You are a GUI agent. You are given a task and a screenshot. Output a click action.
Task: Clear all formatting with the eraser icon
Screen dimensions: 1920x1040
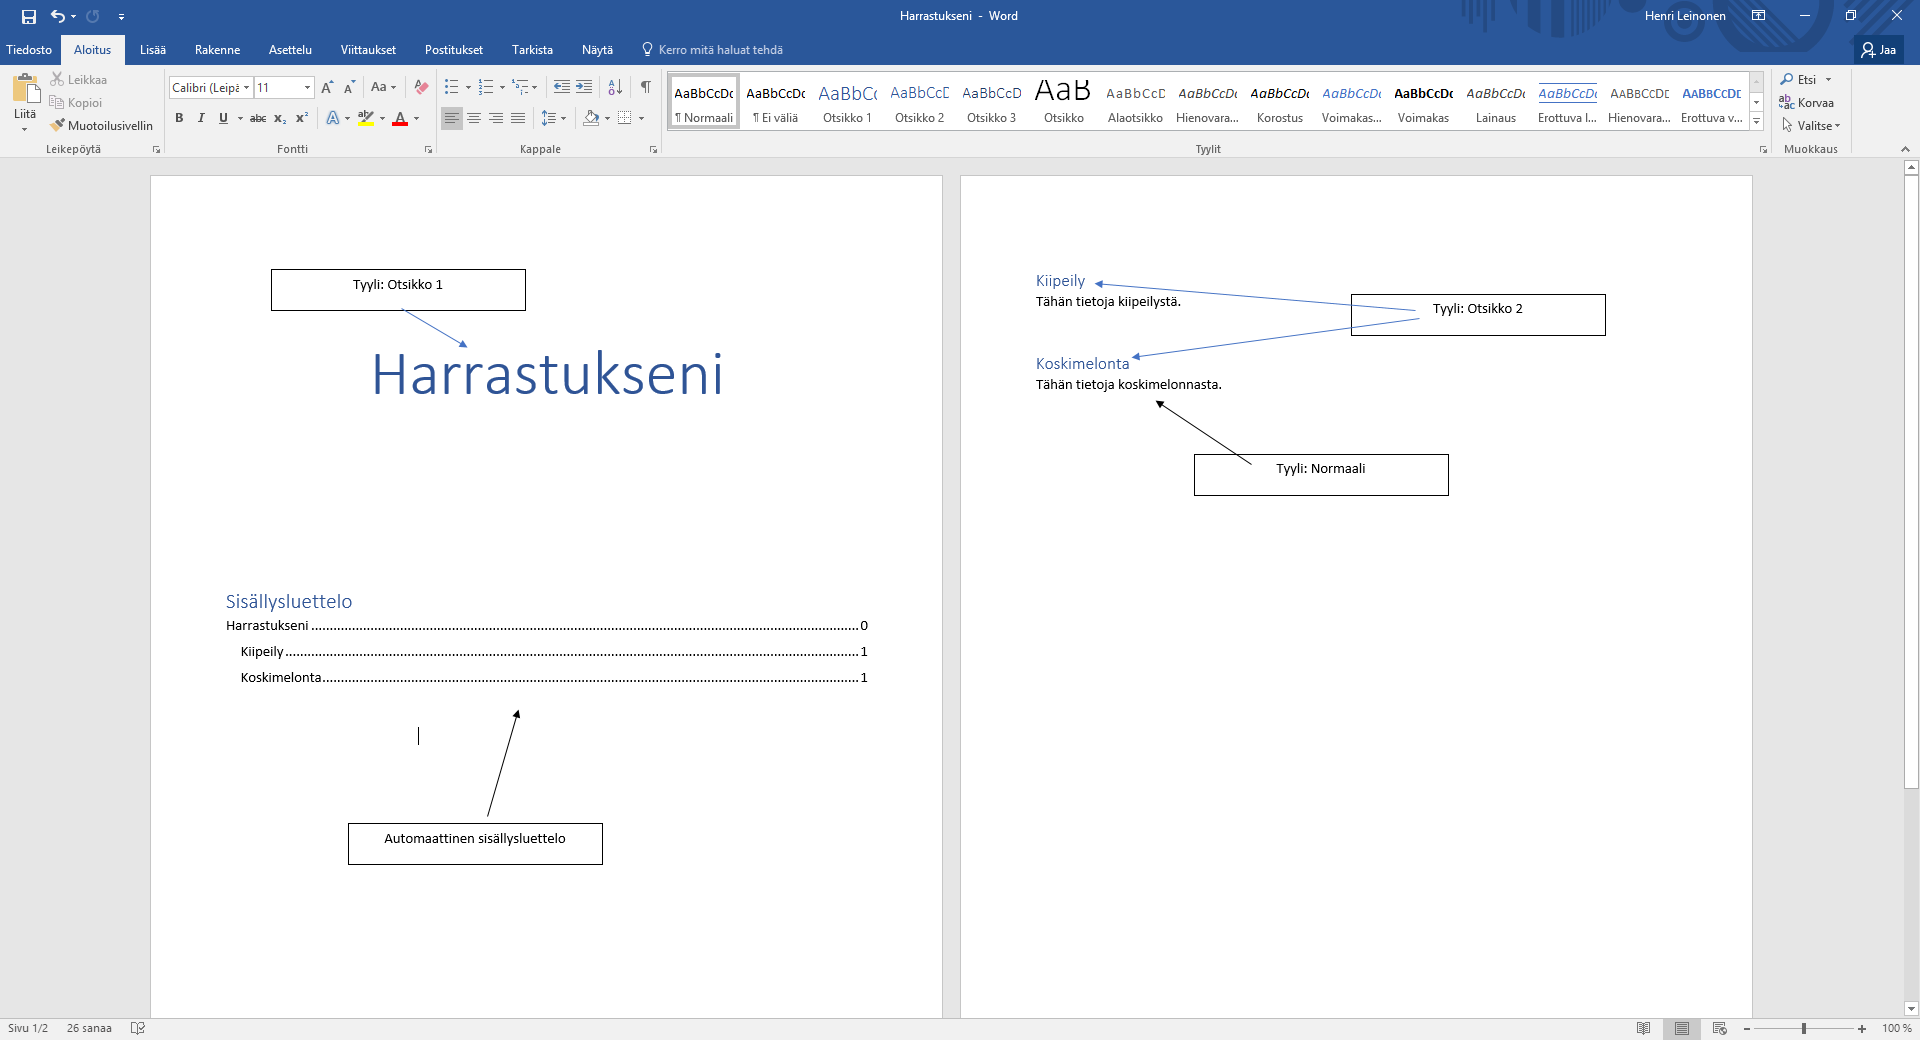pos(421,88)
